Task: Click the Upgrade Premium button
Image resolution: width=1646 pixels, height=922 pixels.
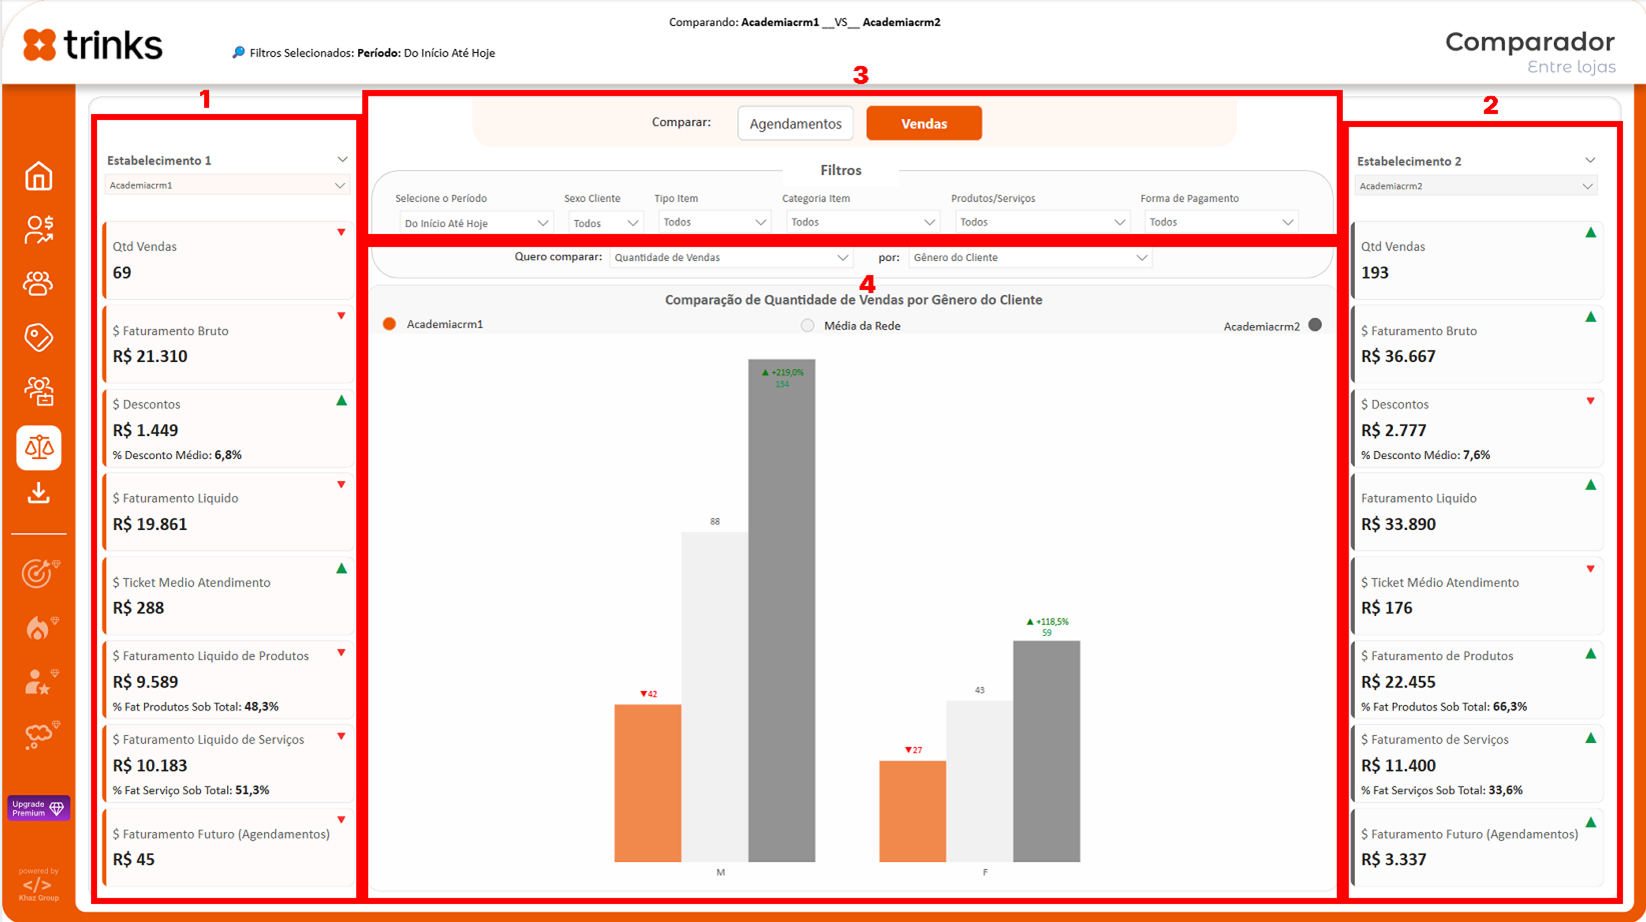Action: coord(38,808)
